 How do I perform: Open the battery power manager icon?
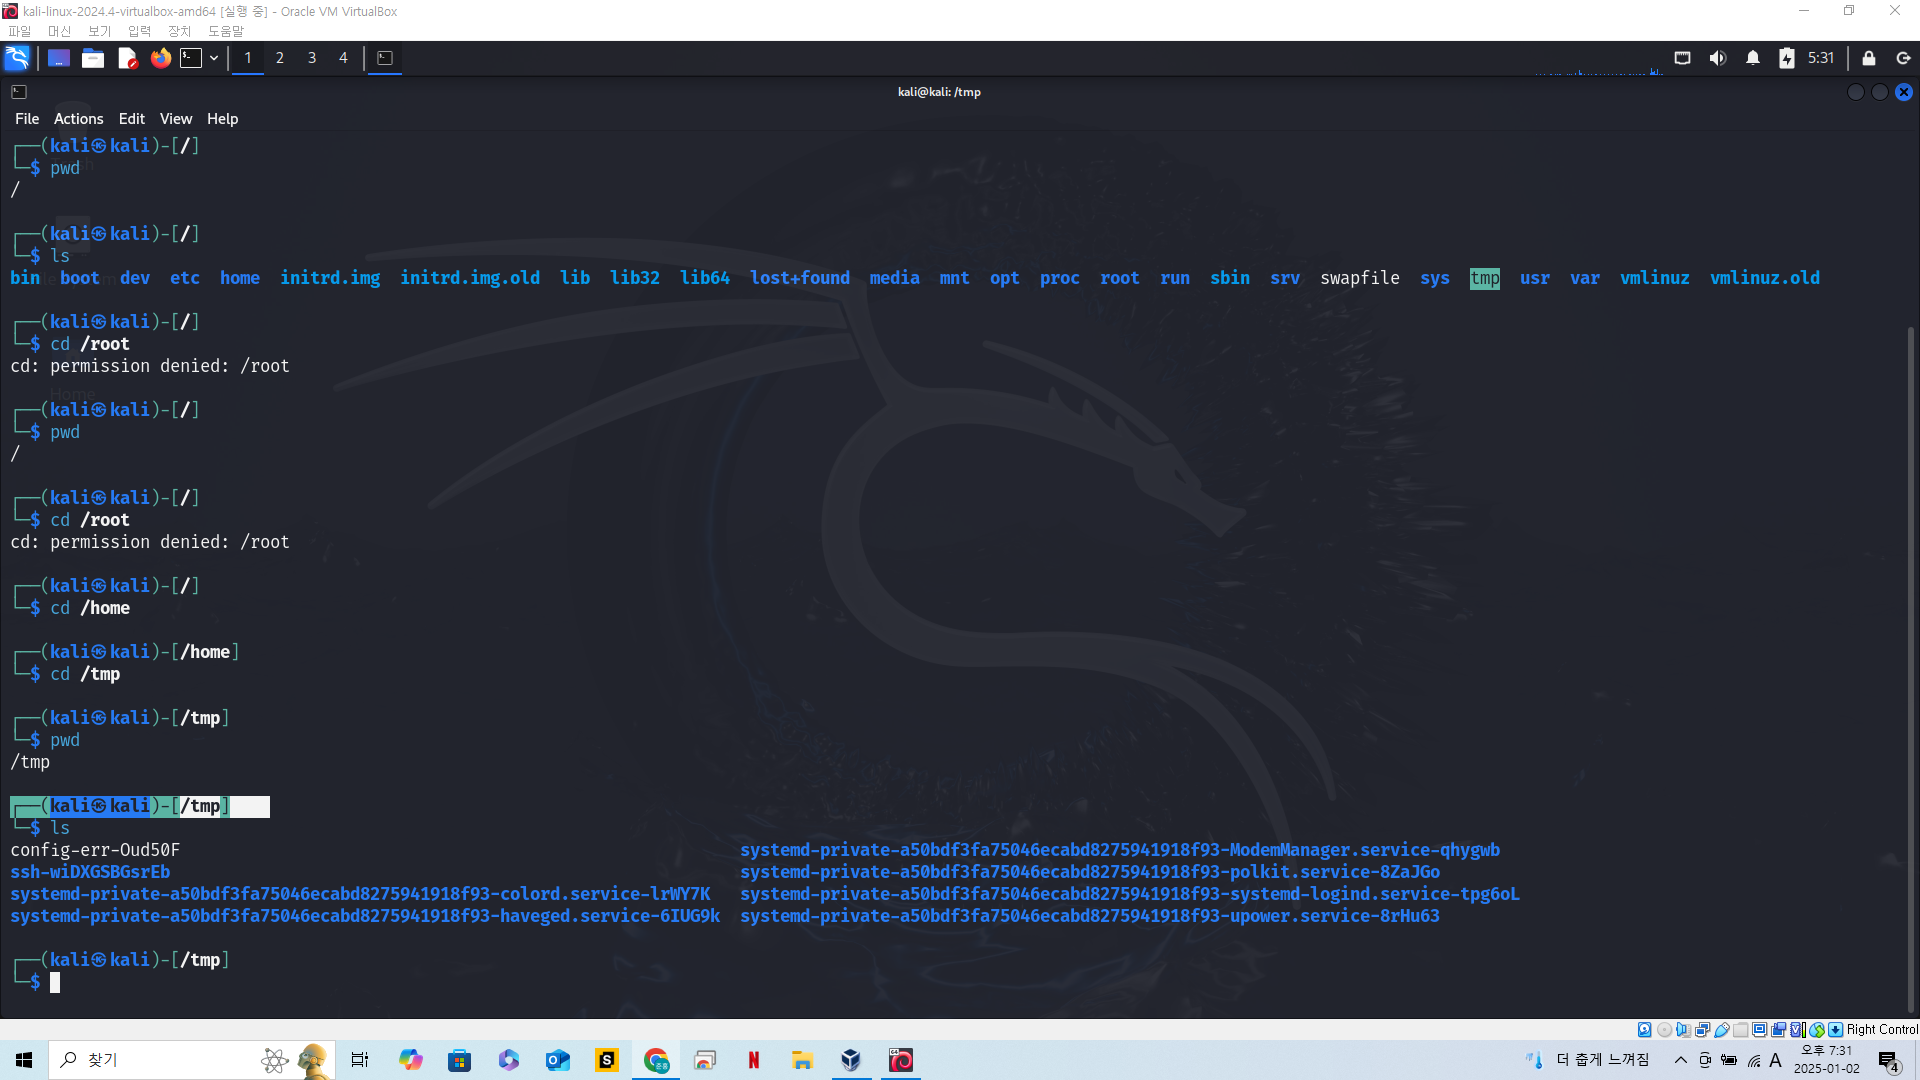point(1786,58)
